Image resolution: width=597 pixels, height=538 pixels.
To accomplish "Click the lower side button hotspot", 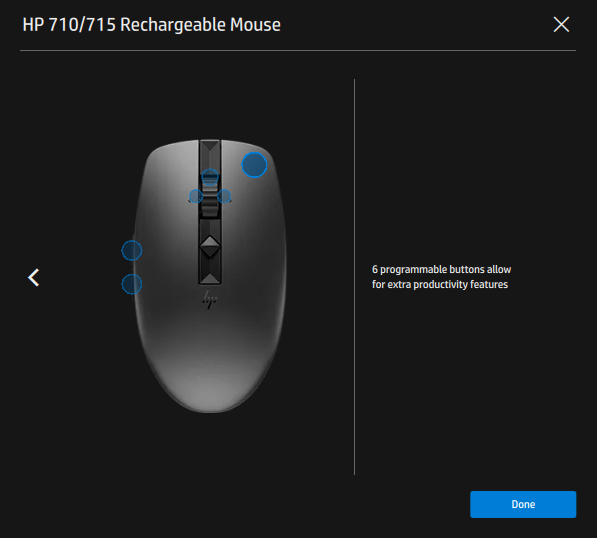I will [132, 284].
